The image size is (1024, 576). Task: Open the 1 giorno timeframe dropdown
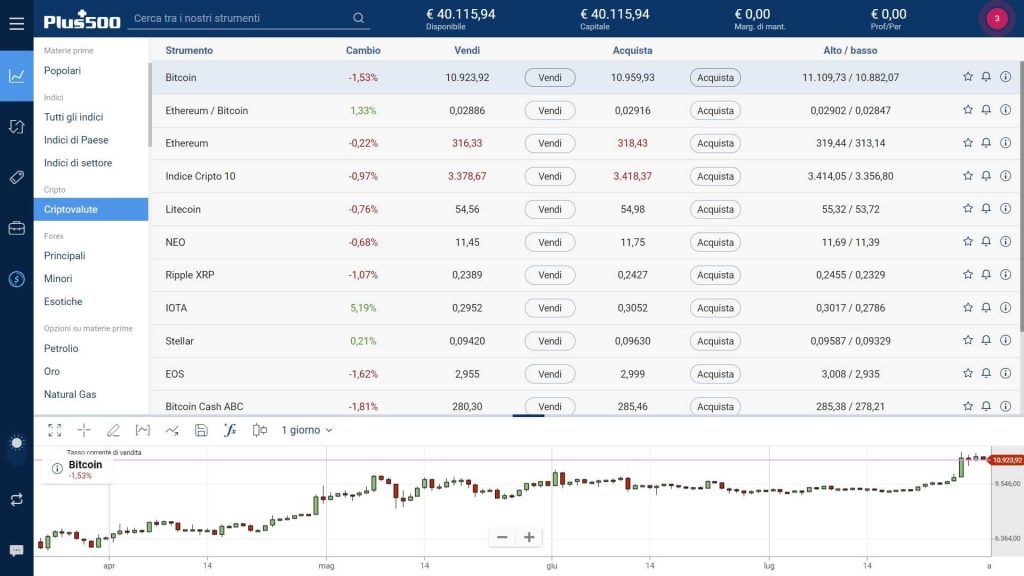point(307,430)
